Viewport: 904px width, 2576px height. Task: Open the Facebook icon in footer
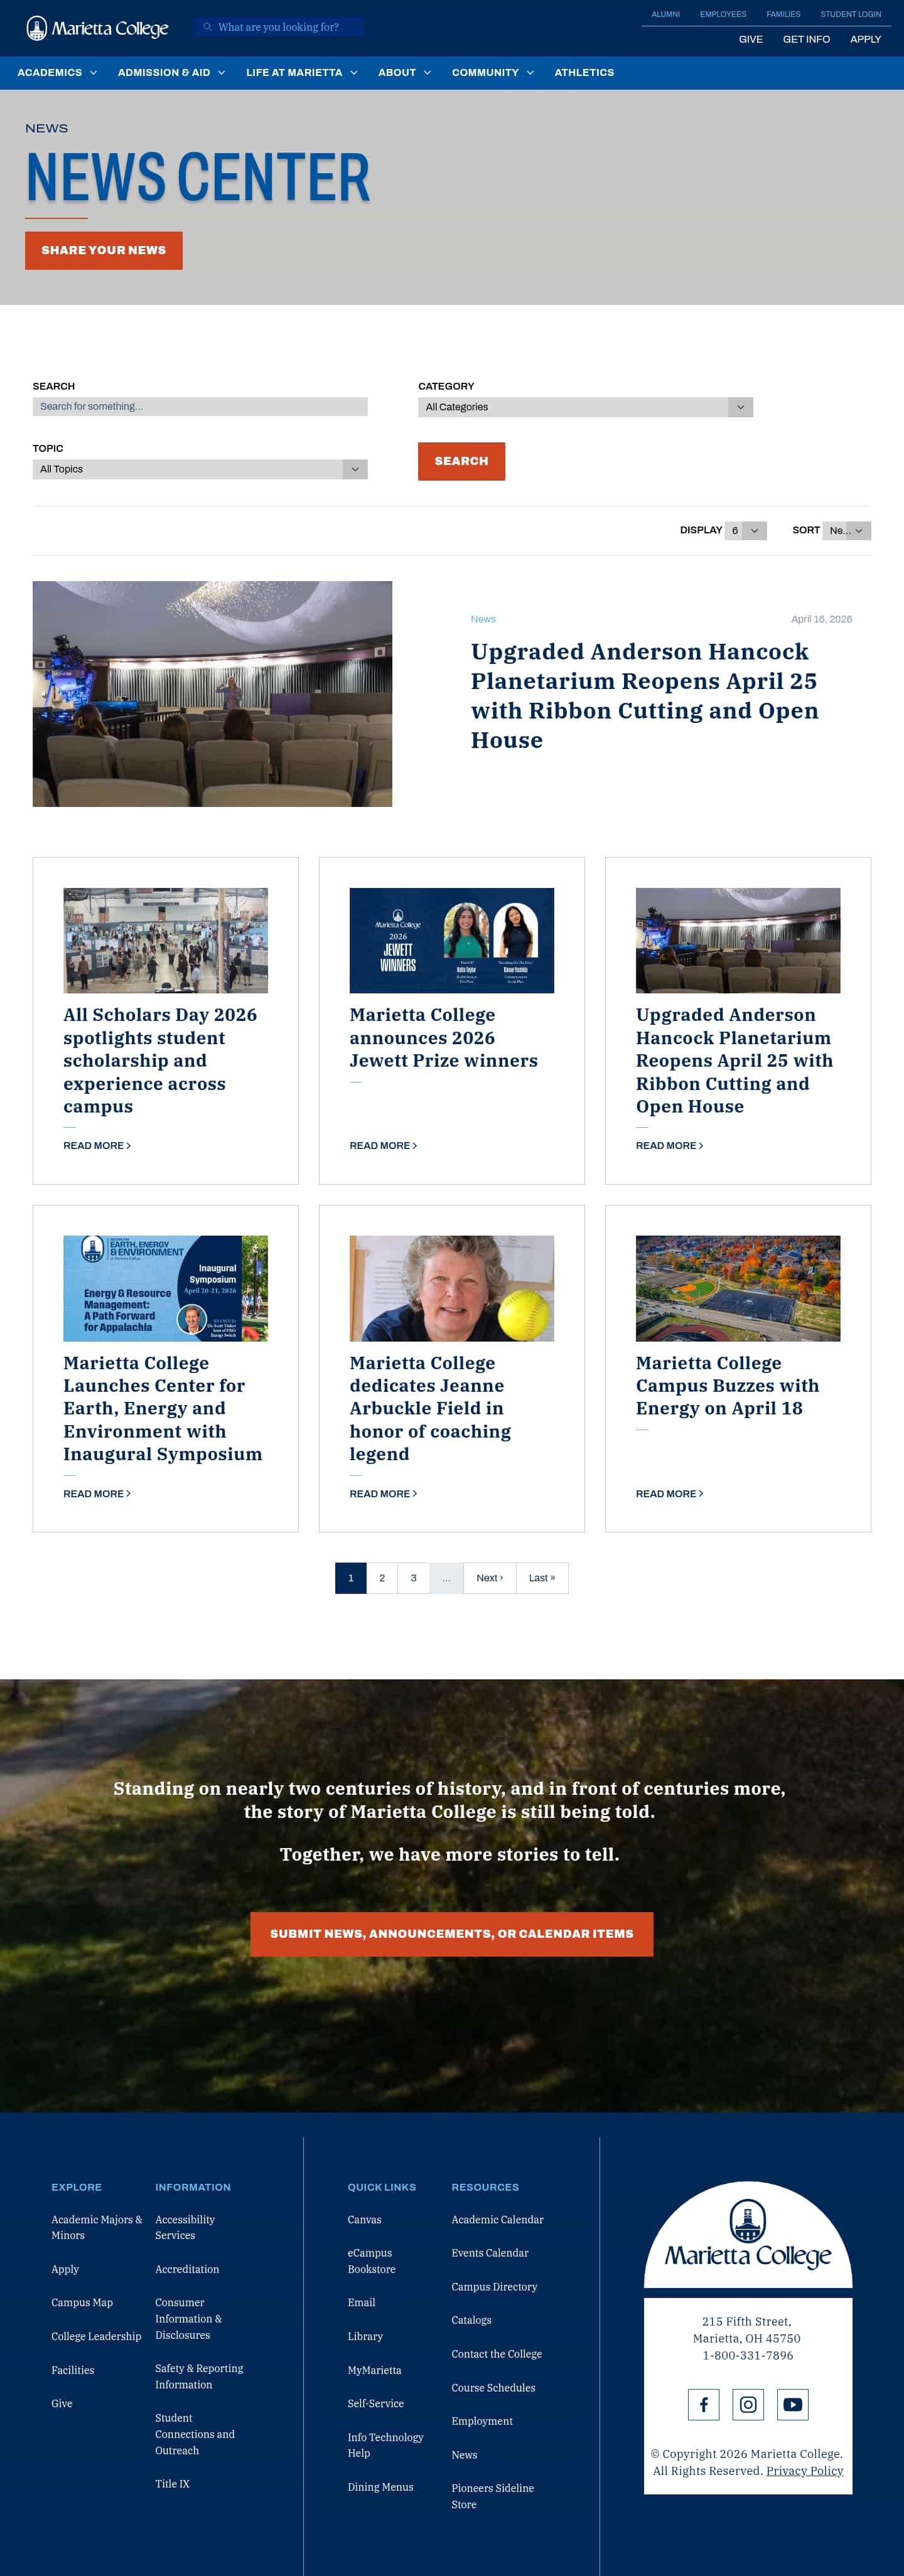(703, 2404)
